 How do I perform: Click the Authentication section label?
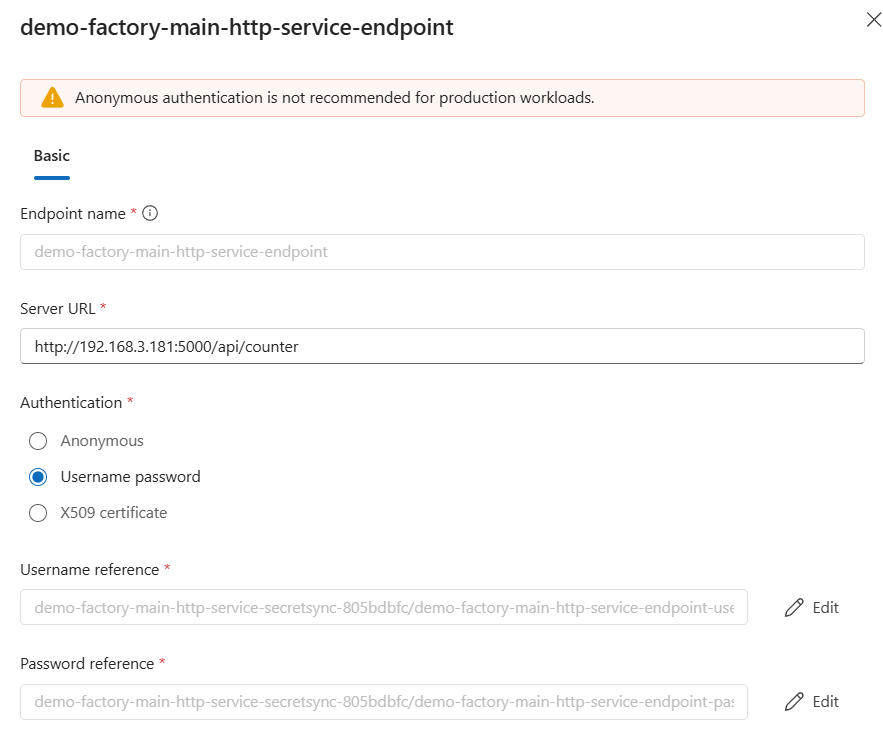point(71,402)
